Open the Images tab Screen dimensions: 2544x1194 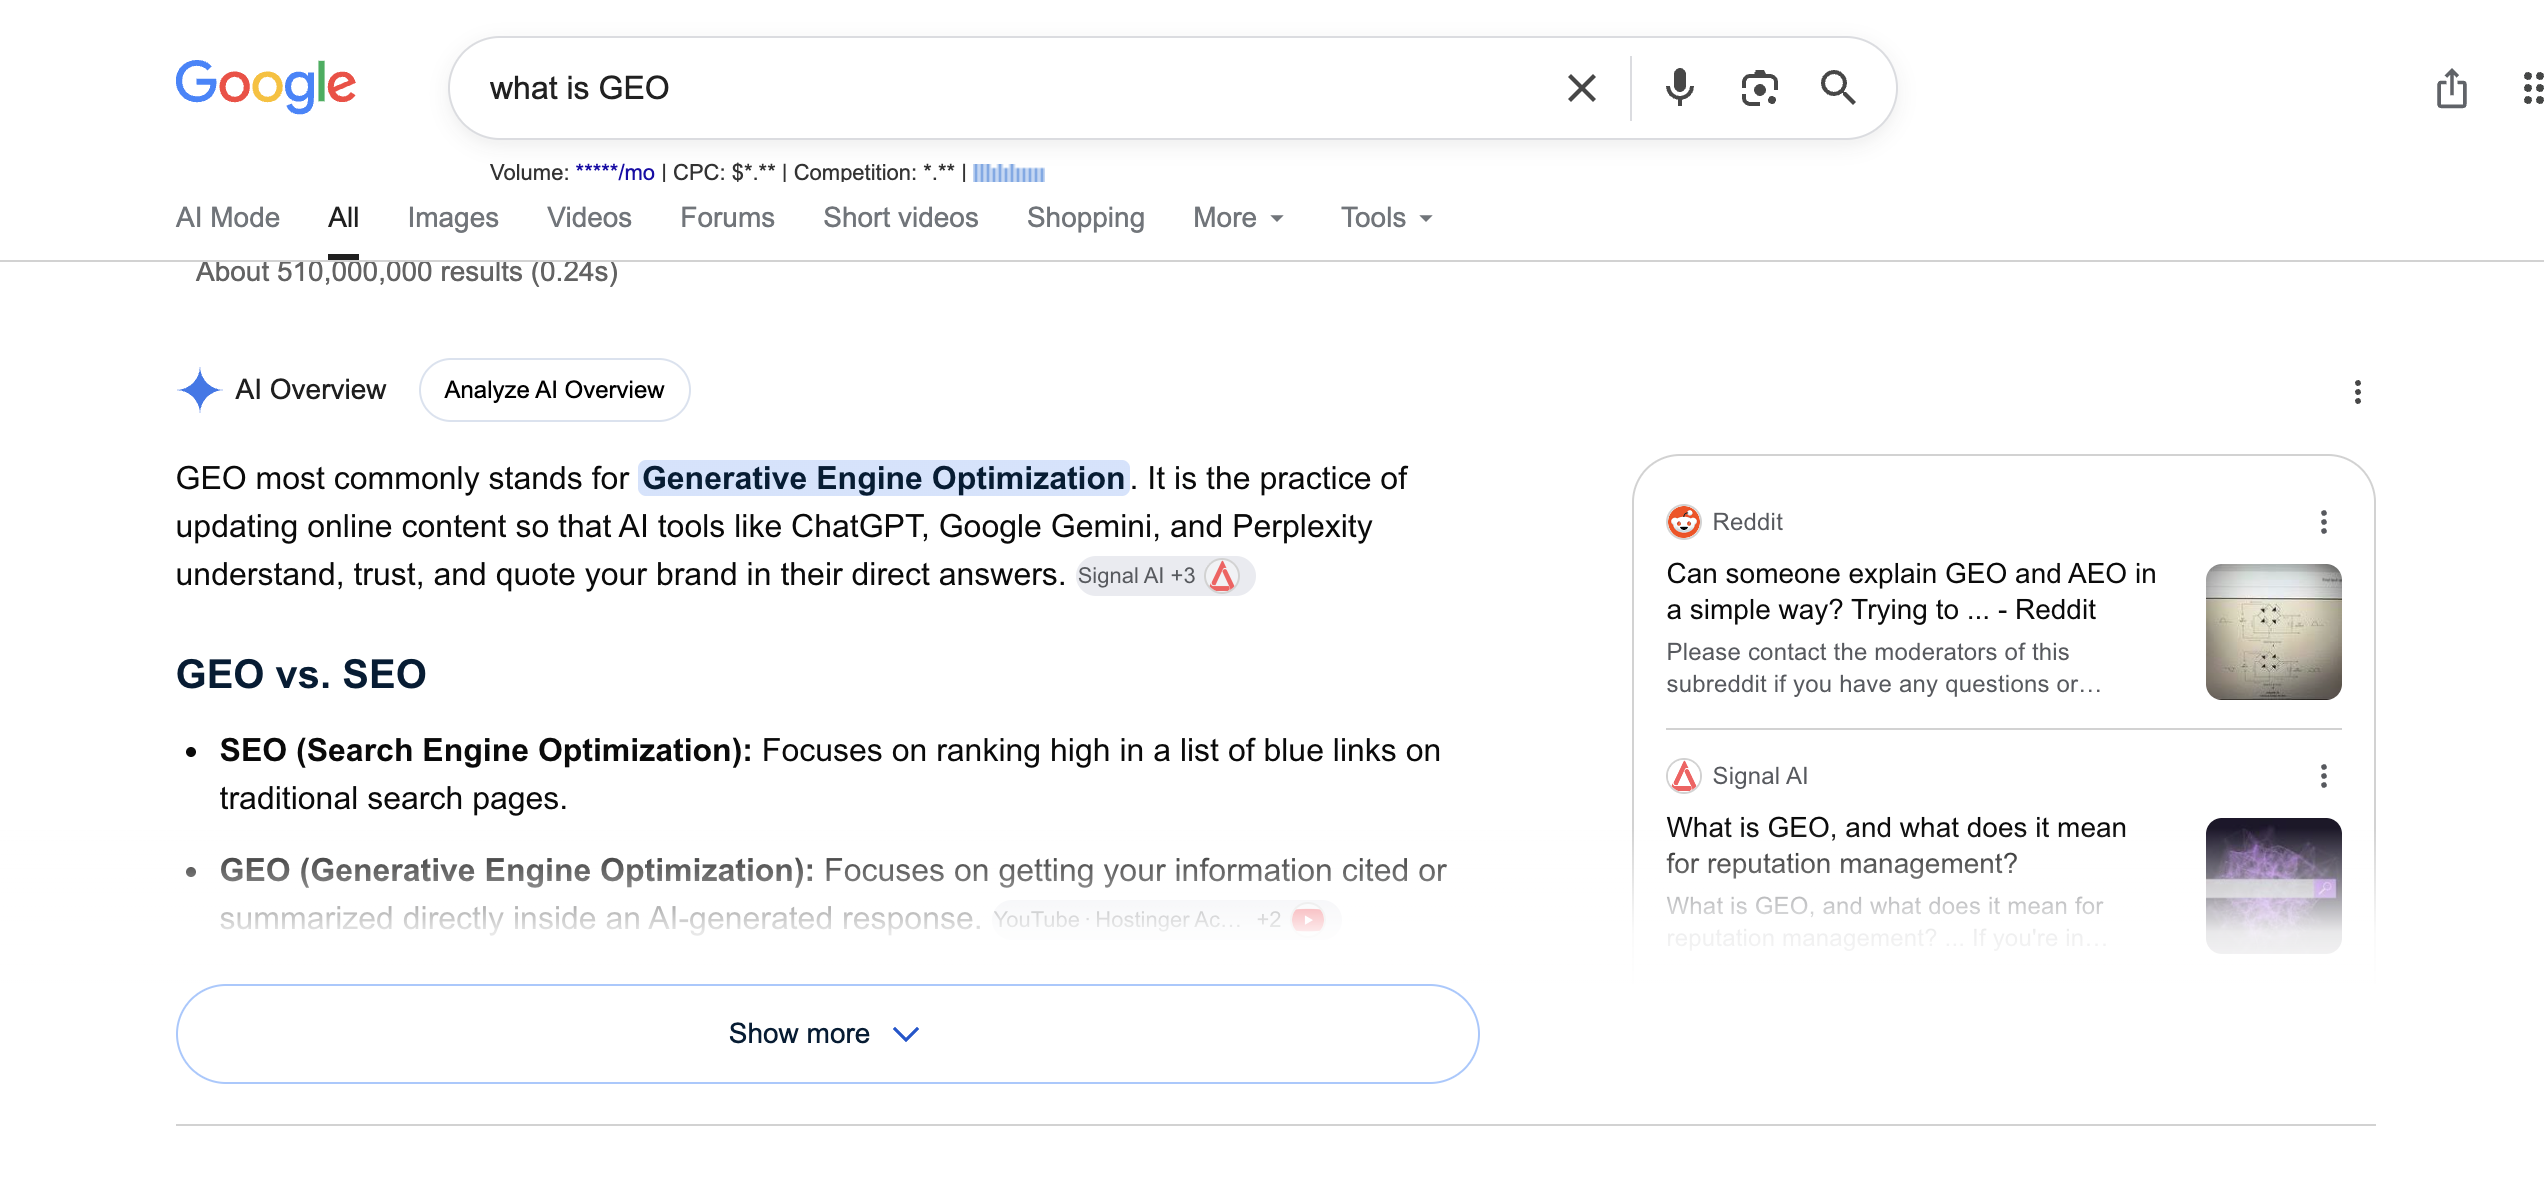coord(453,218)
